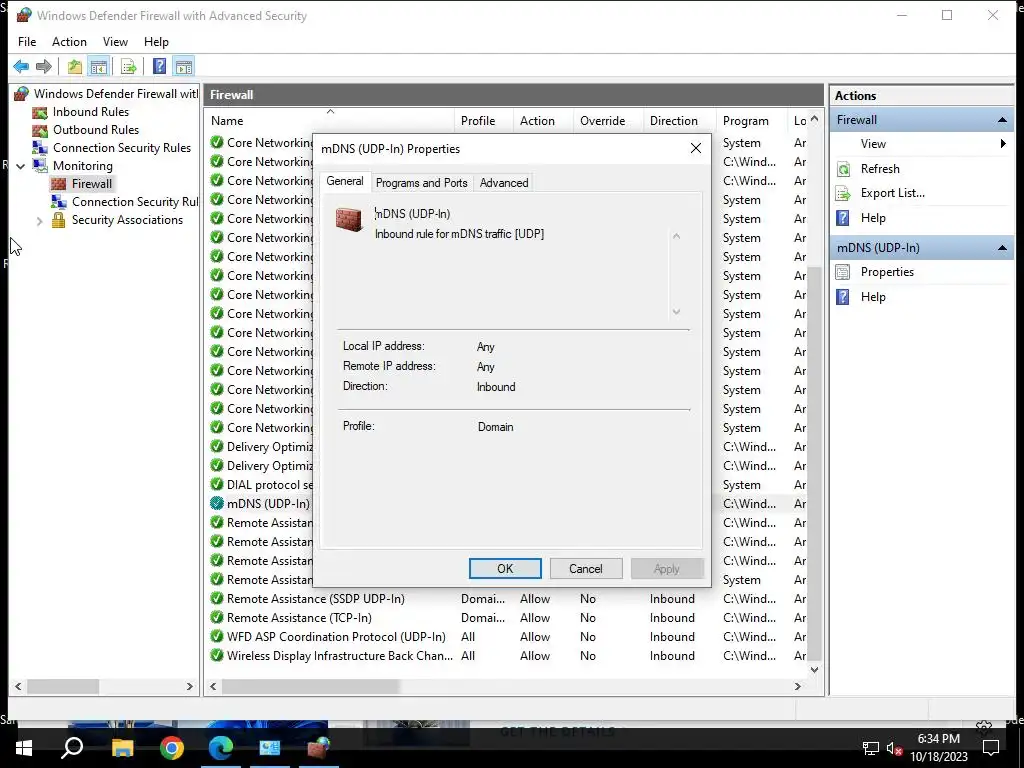Click the firewall brick icon in dialog

[x=349, y=219]
